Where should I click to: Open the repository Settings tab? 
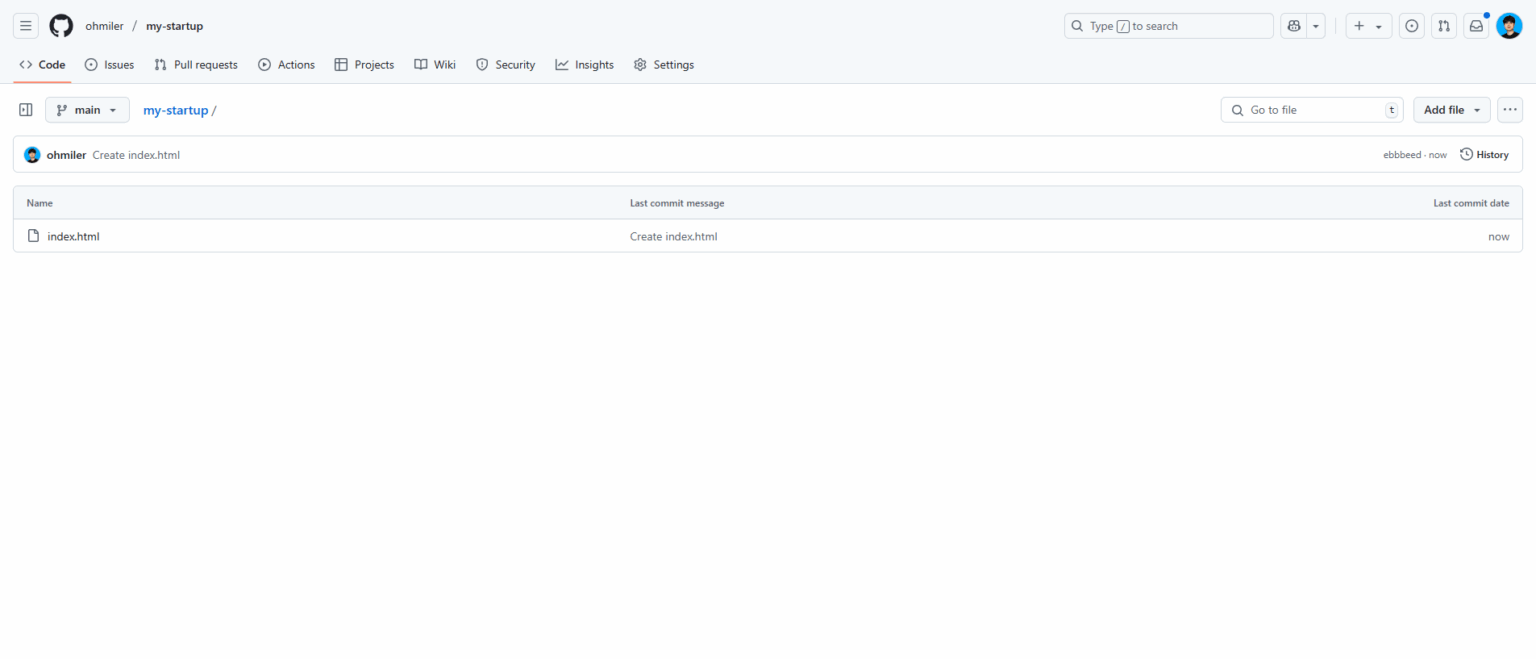click(664, 64)
